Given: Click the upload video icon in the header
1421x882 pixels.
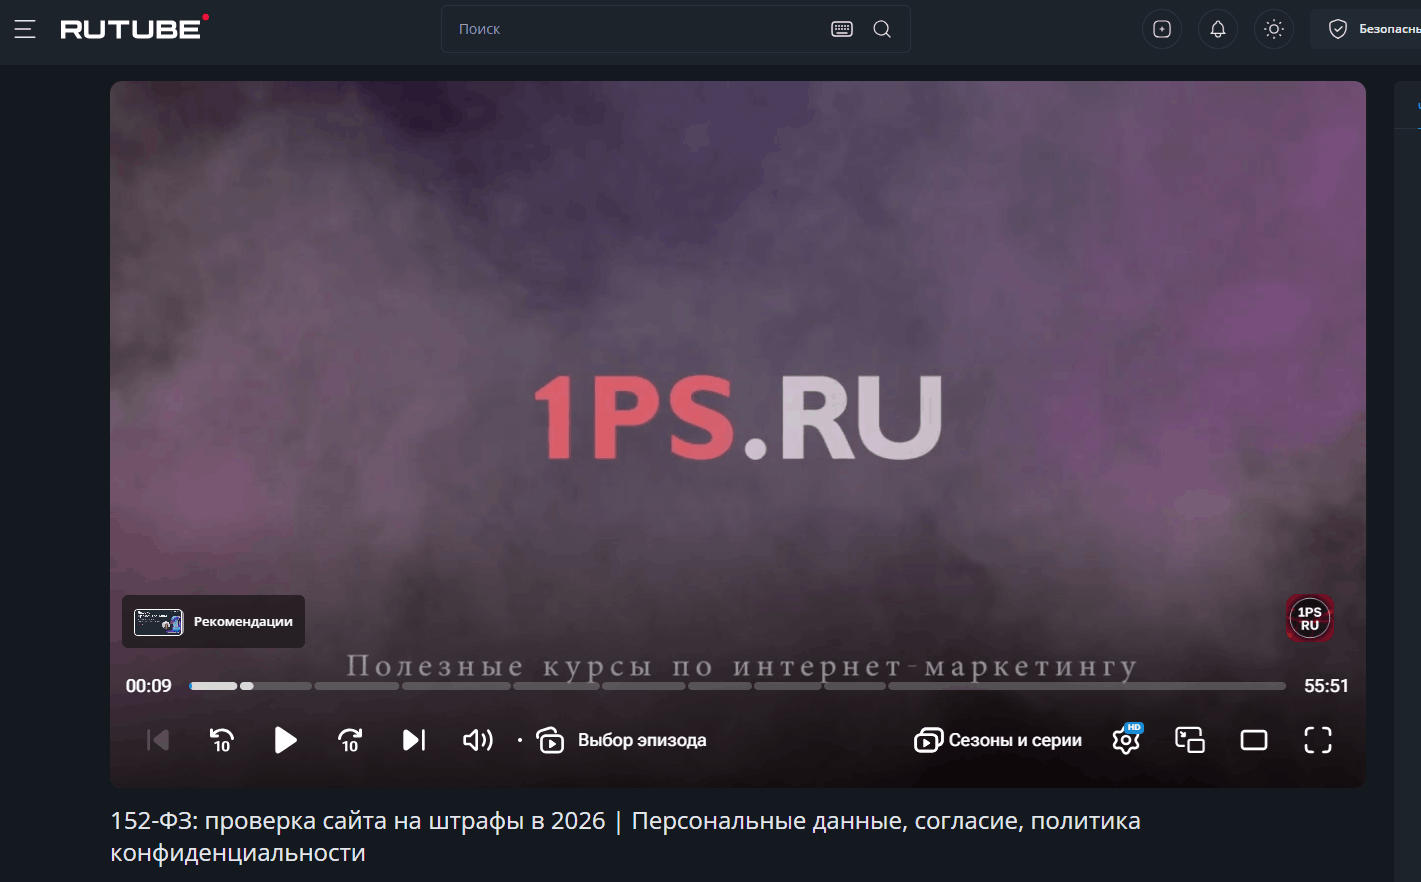Looking at the screenshot, I should [1161, 28].
